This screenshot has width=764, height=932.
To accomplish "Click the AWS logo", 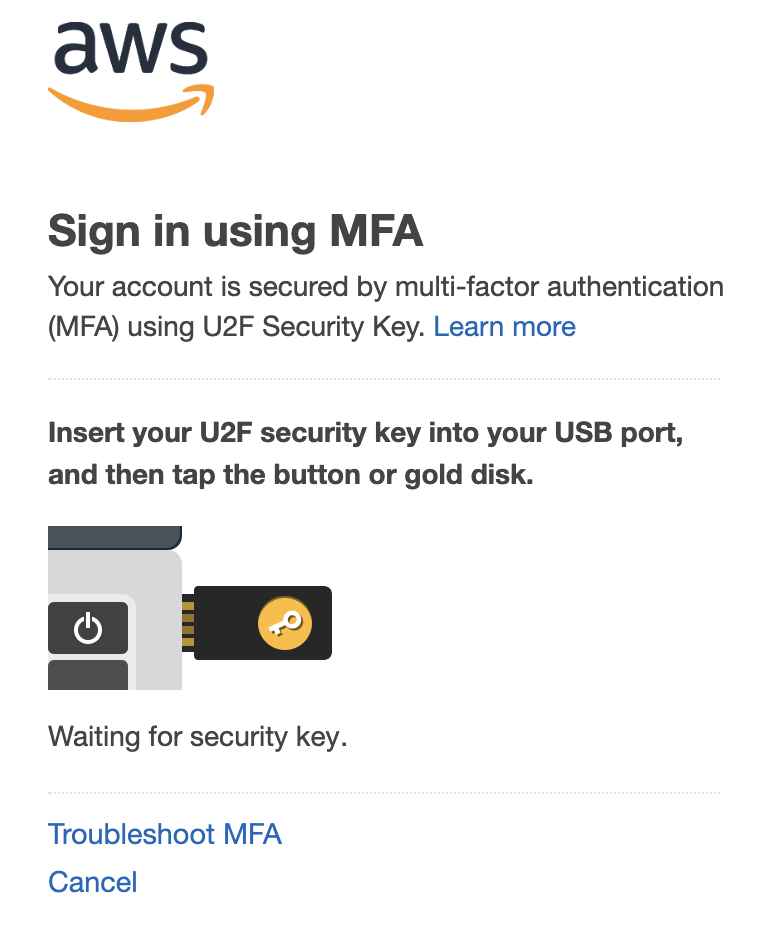I will click(x=130, y=50).
